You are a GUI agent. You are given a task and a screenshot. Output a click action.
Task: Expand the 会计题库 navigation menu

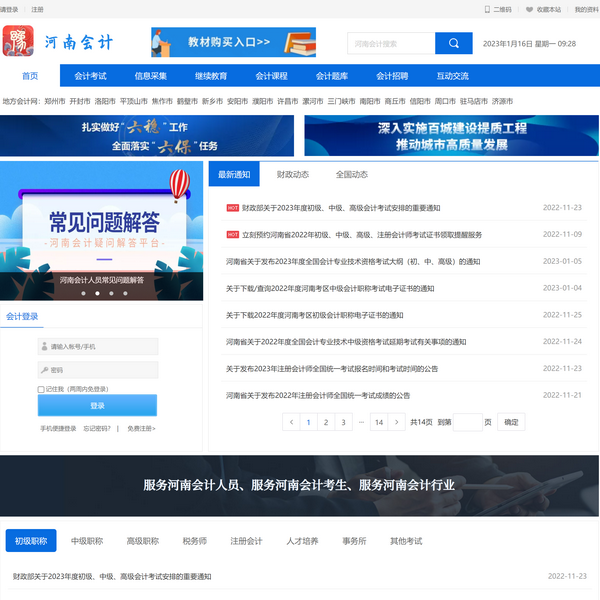tap(331, 76)
